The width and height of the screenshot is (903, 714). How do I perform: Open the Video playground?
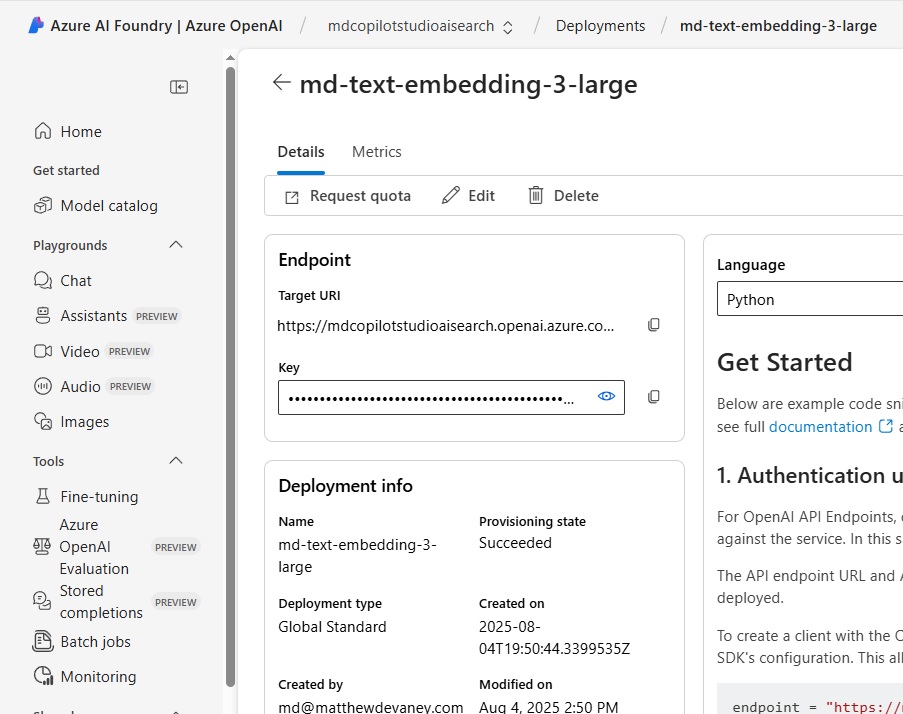pos(79,352)
